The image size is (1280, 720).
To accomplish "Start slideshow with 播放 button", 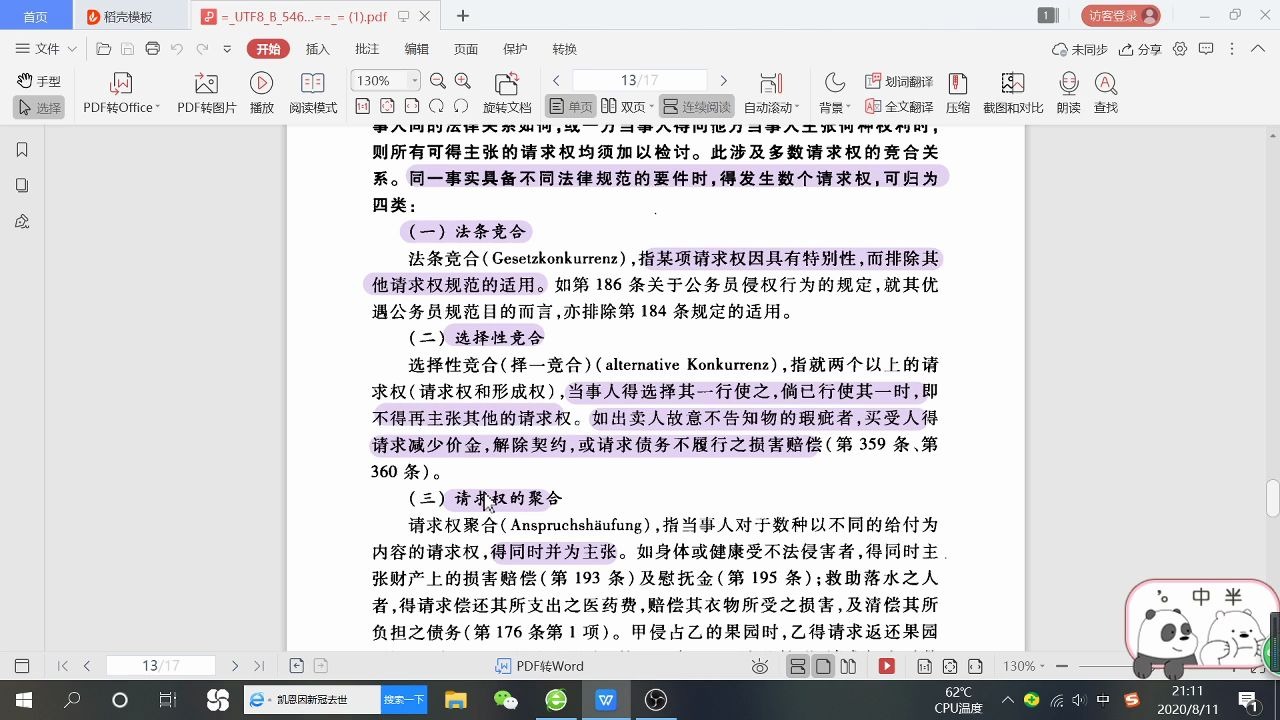I will (x=261, y=94).
